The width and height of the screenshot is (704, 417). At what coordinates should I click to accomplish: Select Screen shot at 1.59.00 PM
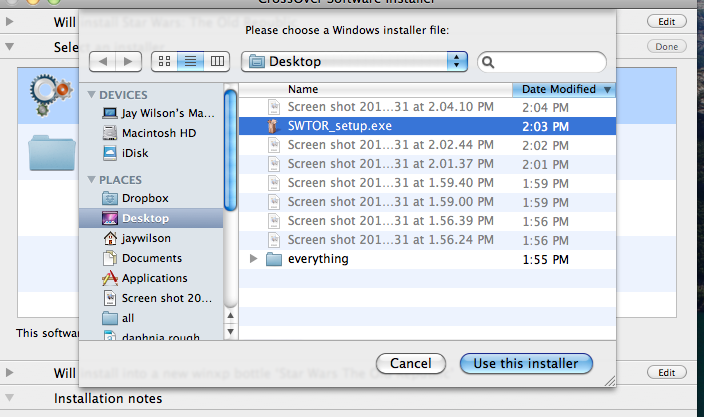coord(427,202)
